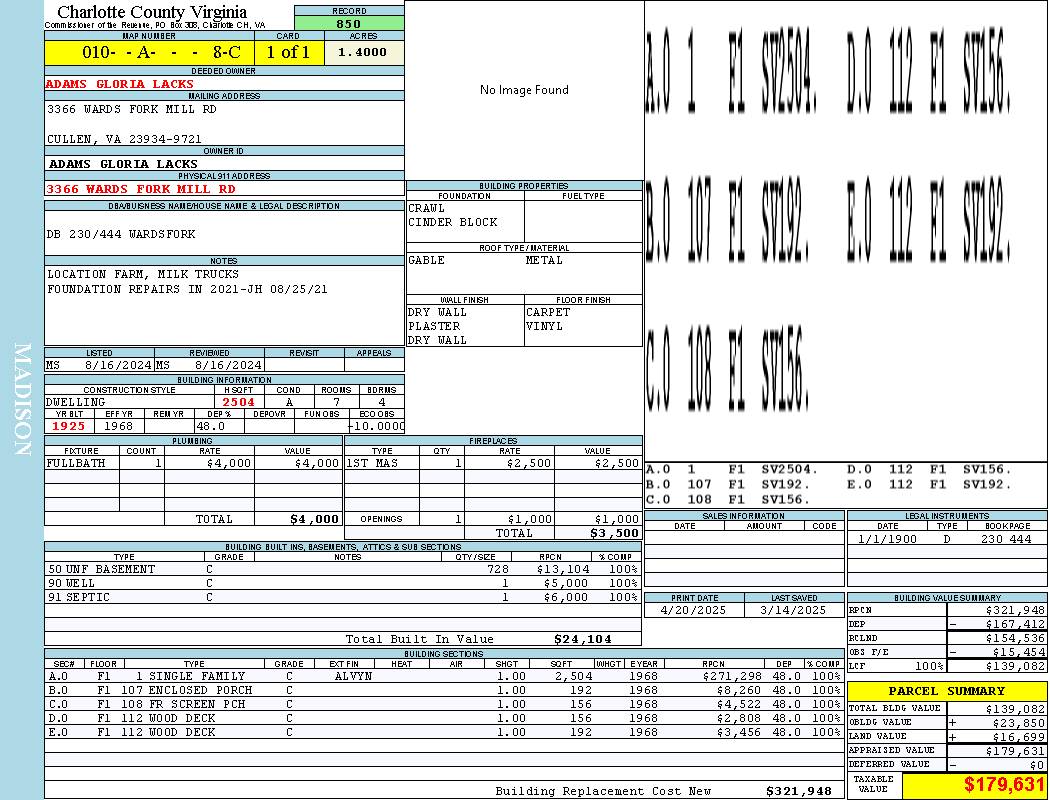Image resolution: width=1050 pixels, height=800 pixels.
Task: Select the FOUNDATION REPAIRS IN 2021 note
Action: pyautogui.click(x=187, y=289)
